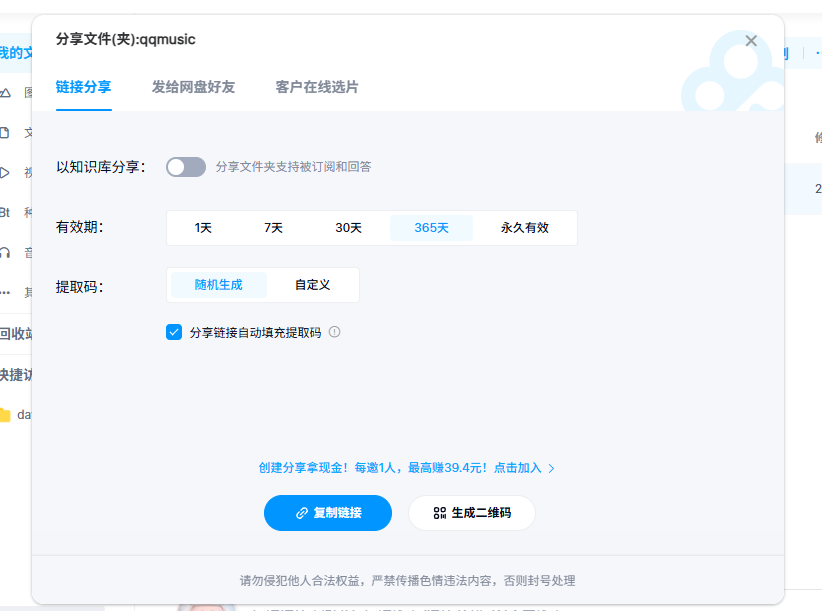Screen dimensions: 822x611
Task: Click the 复制链接 button
Action: [328, 512]
